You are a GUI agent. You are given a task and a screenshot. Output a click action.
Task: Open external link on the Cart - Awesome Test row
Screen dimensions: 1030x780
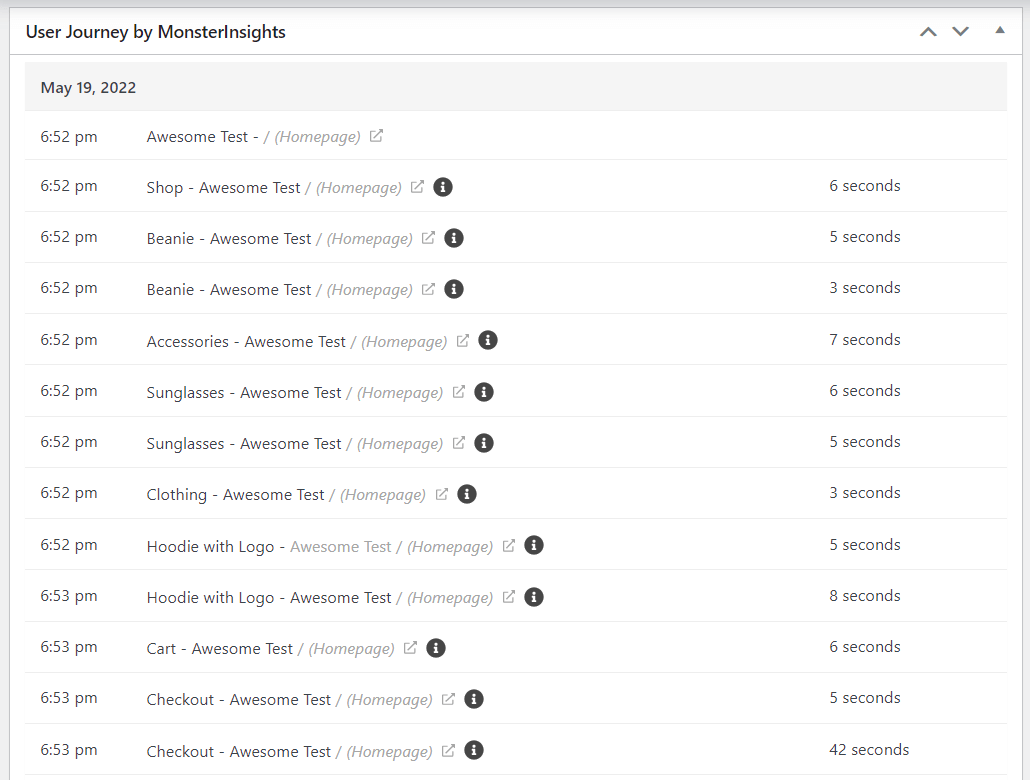[409, 647]
